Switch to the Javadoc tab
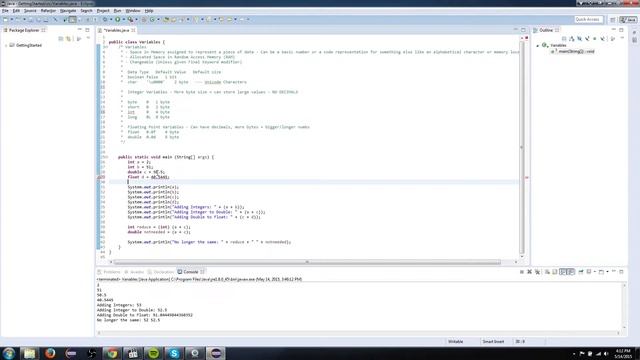This screenshot has width=640, height=360. (134, 272)
